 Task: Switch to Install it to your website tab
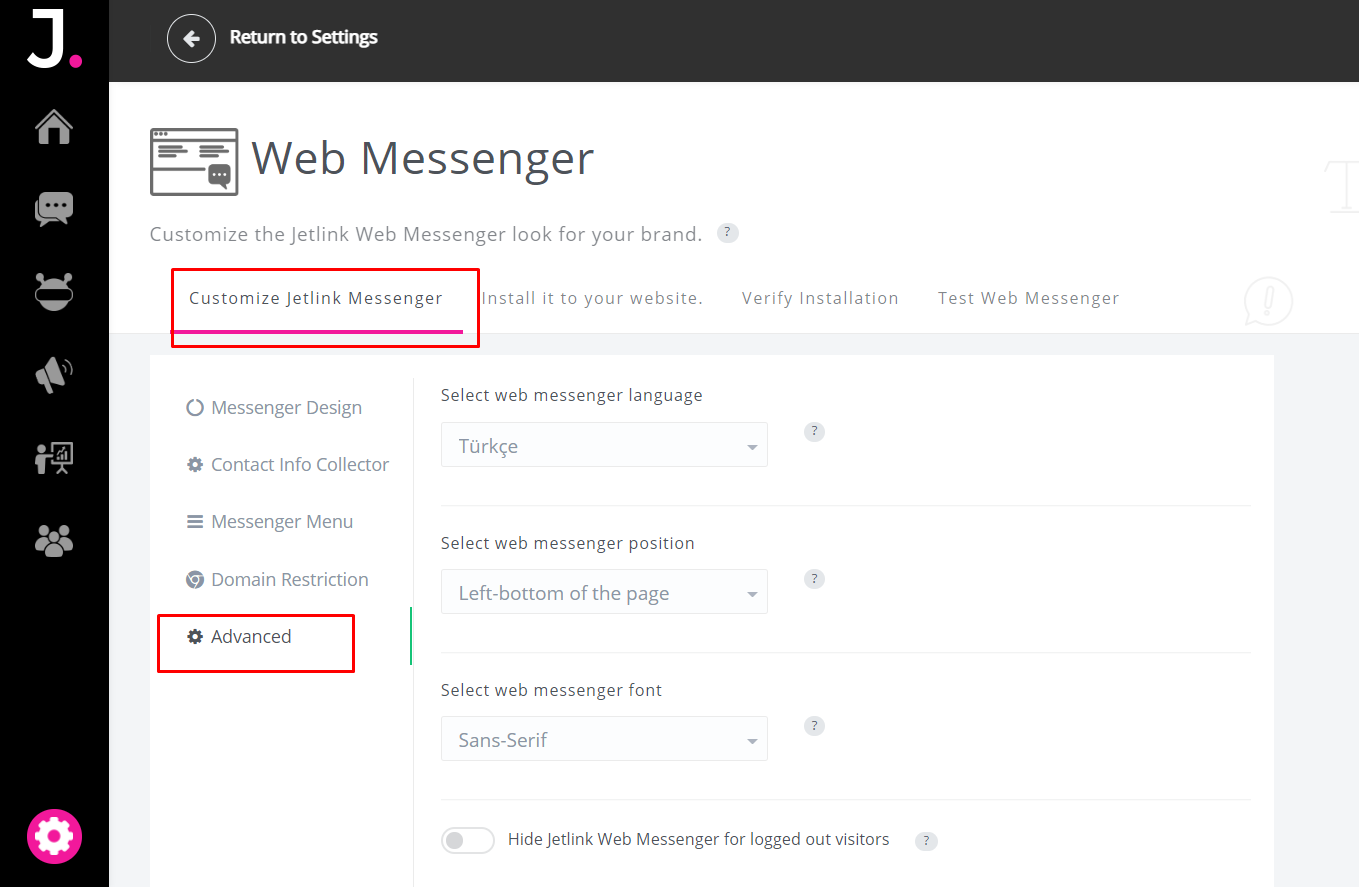point(592,298)
